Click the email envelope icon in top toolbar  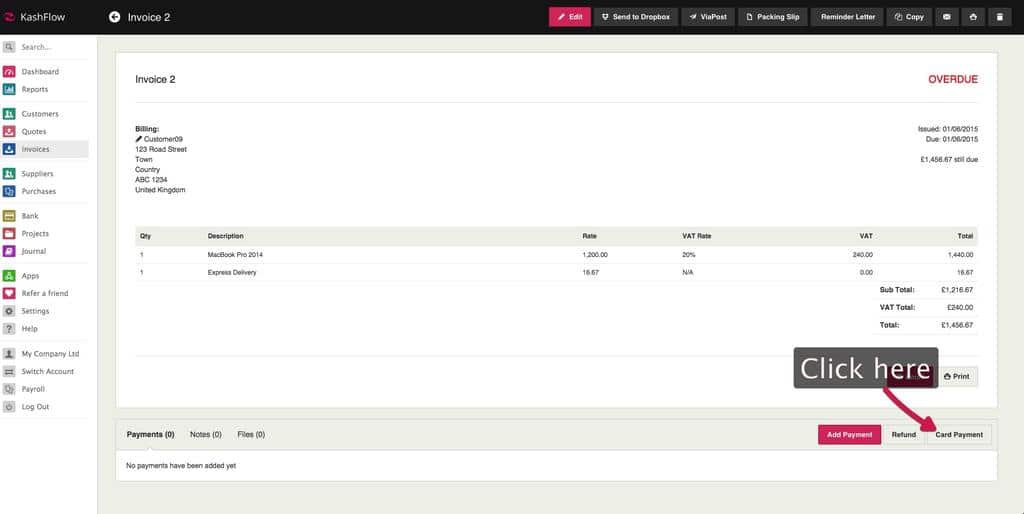tap(947, 17)
